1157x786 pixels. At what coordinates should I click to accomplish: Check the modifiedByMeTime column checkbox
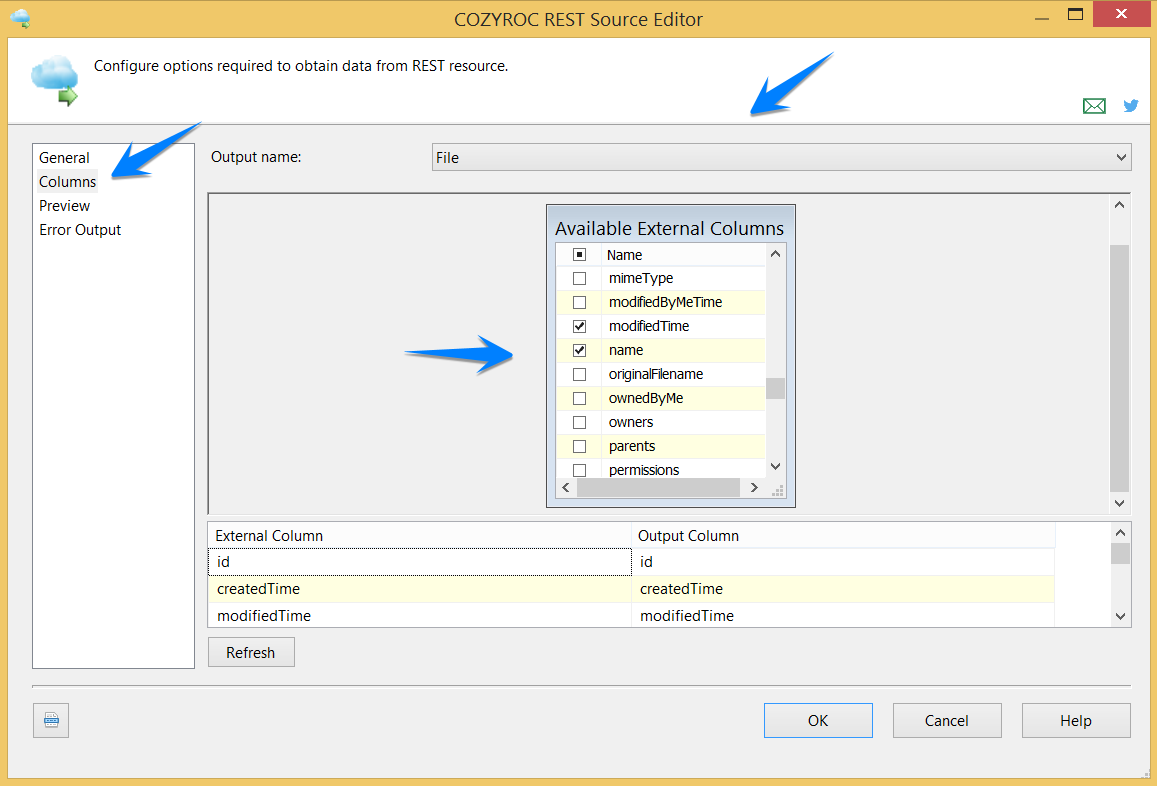point(579,303)
